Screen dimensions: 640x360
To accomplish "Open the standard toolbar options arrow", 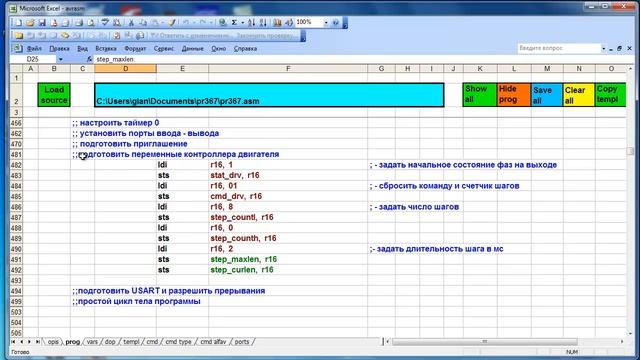I will [x=345, y=23].
